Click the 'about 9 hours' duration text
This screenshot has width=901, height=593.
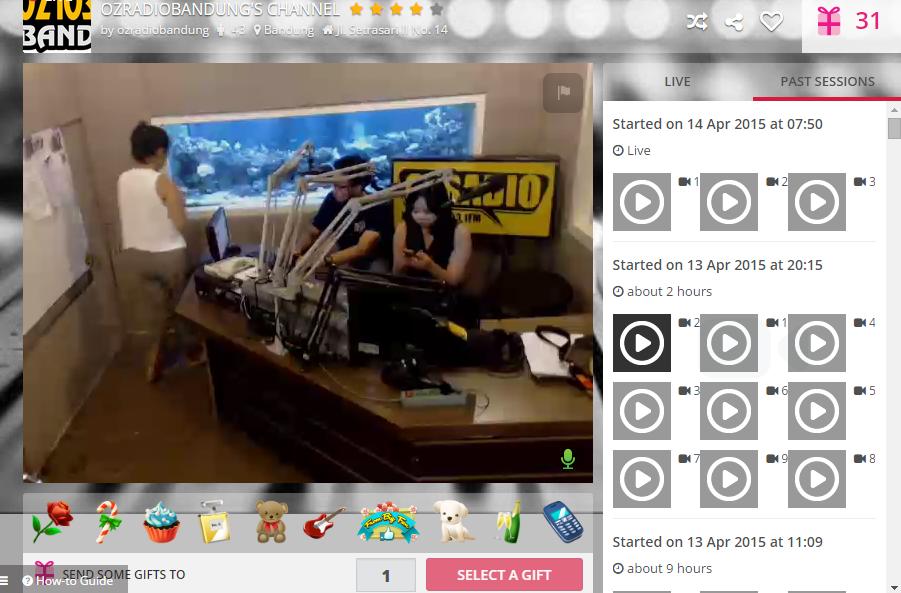pos(669,569)
